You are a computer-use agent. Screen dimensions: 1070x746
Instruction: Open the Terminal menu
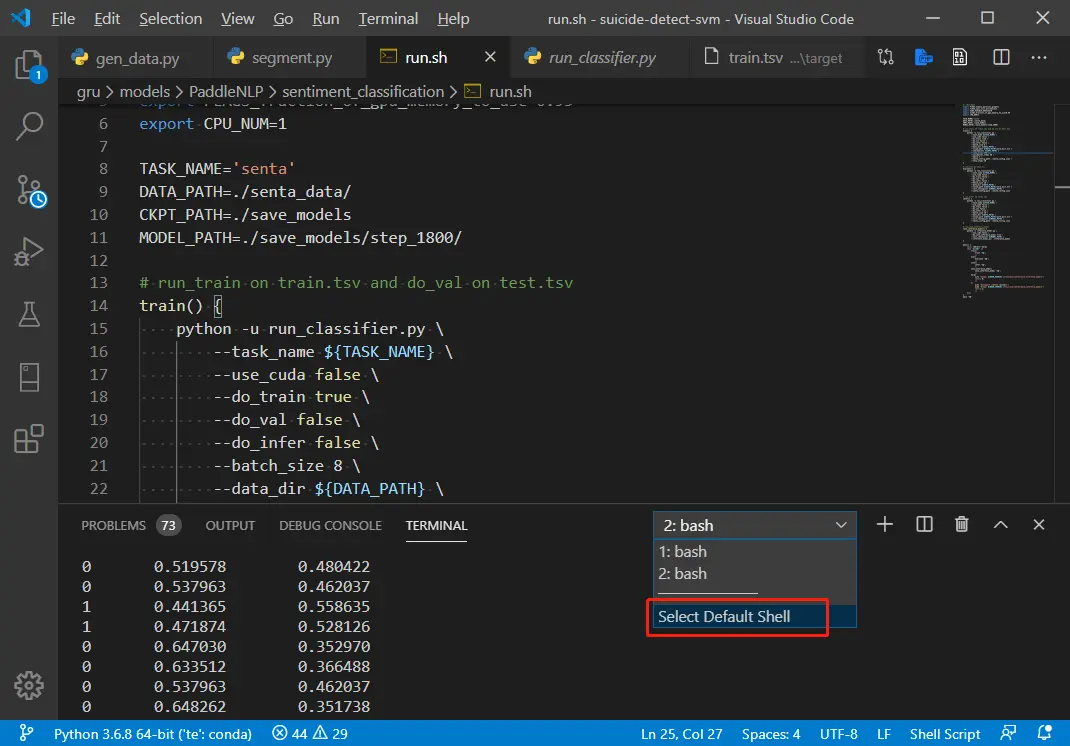click(x=388, y=18)
